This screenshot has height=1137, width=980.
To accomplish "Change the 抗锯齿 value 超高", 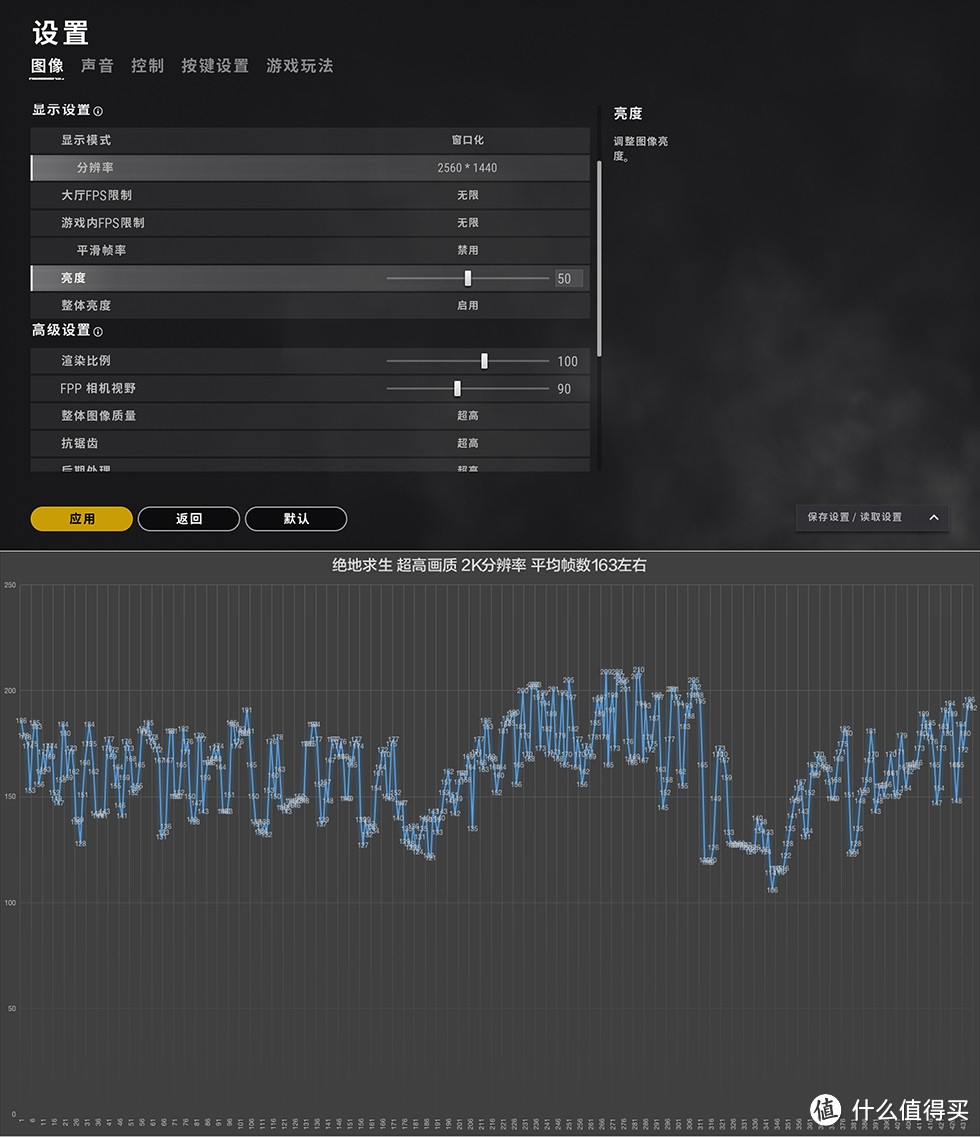I will tap(467, 443).
